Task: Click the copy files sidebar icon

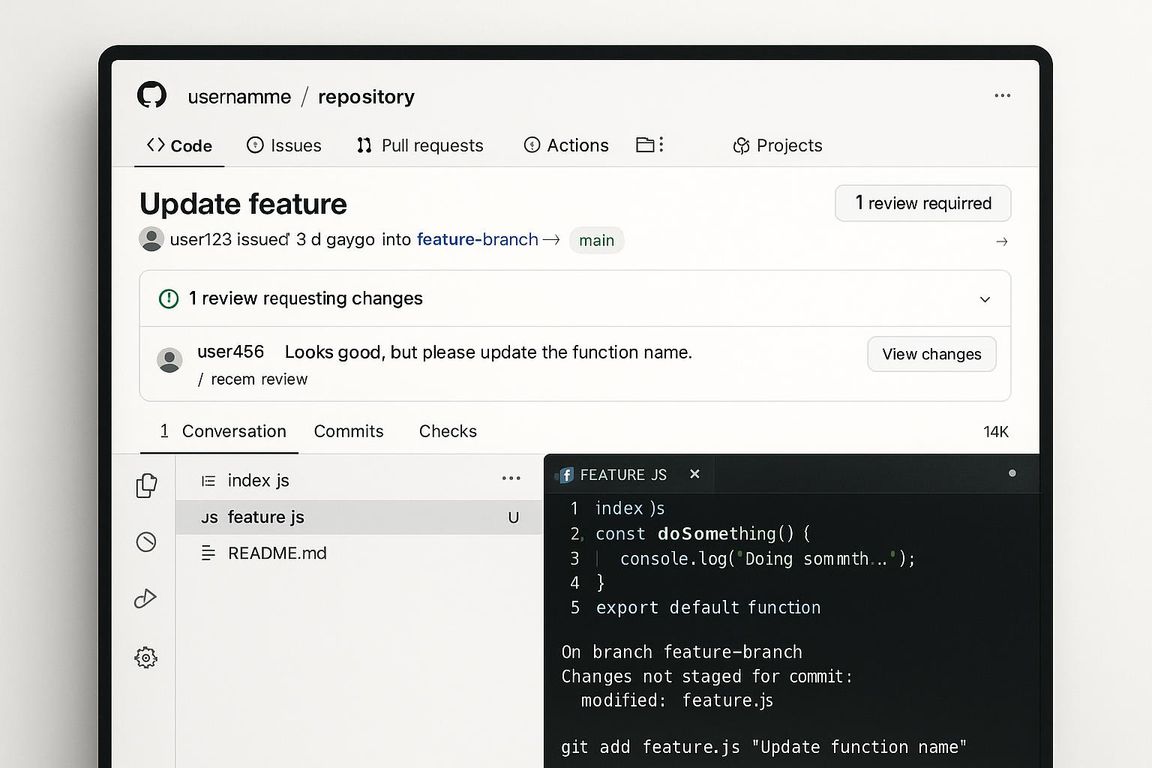Action: [x=146, y=484]
